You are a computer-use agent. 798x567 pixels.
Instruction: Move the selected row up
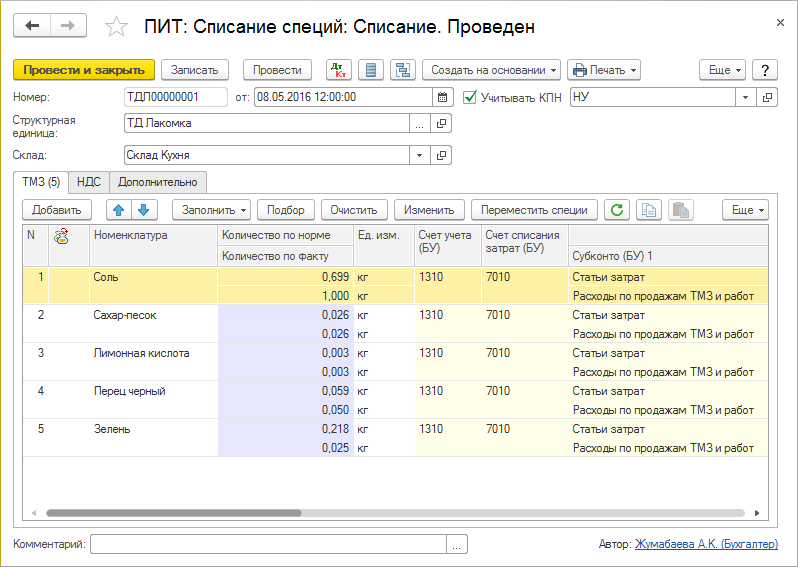click(x=118, y=210)
